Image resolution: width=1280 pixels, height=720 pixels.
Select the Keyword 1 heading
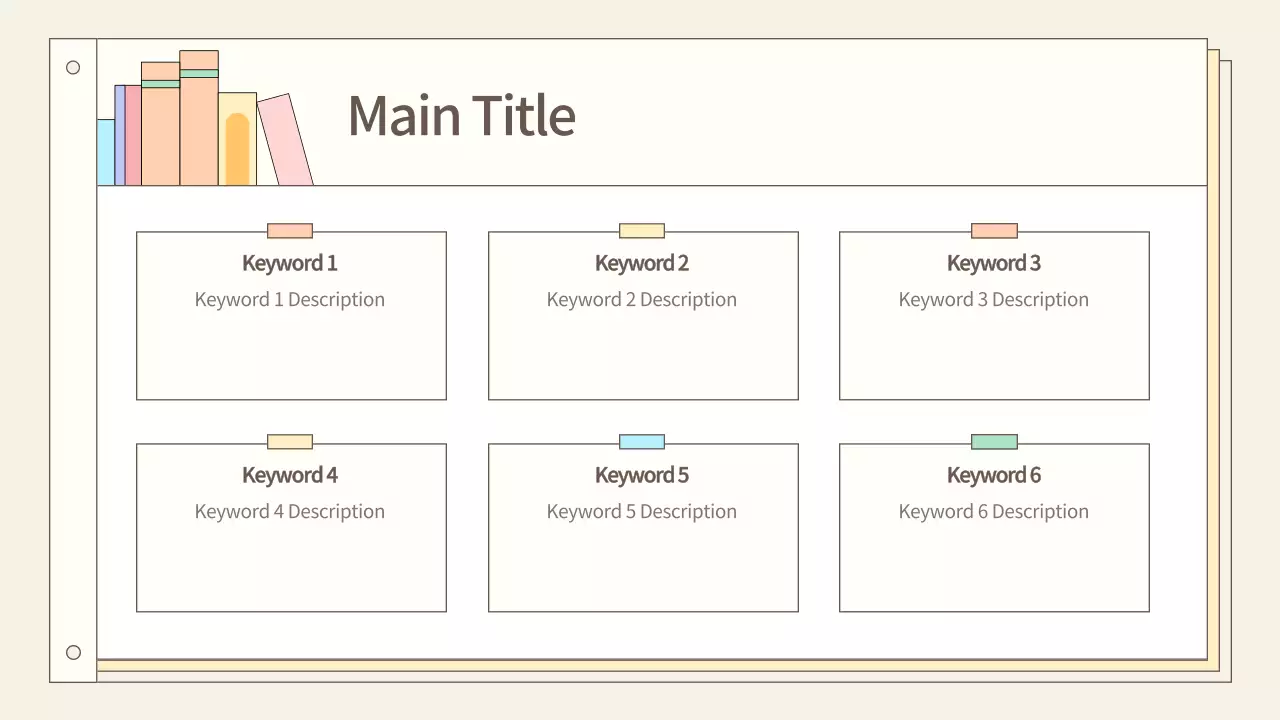[290, 263]
